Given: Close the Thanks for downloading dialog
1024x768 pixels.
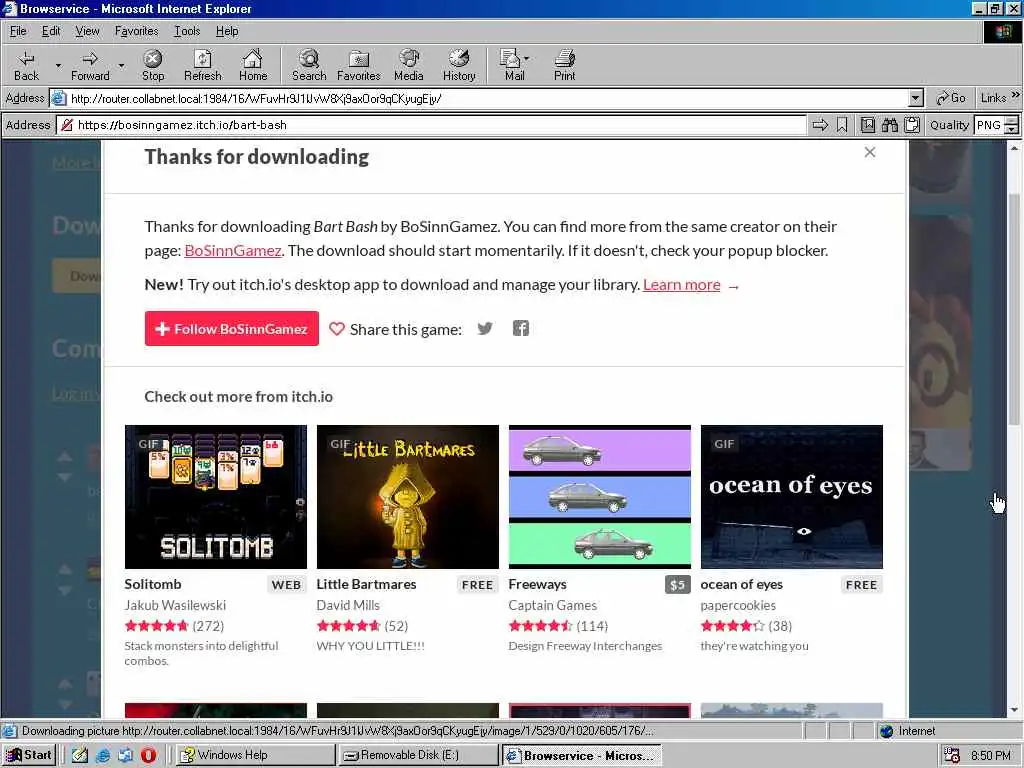Looking at the screenshot, I should 869,152.
